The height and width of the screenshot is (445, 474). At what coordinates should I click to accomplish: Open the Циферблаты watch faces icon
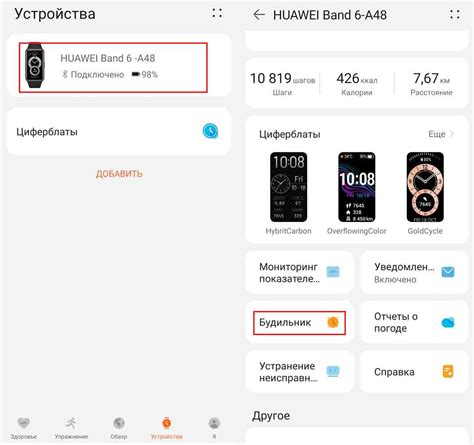(210, 131)
